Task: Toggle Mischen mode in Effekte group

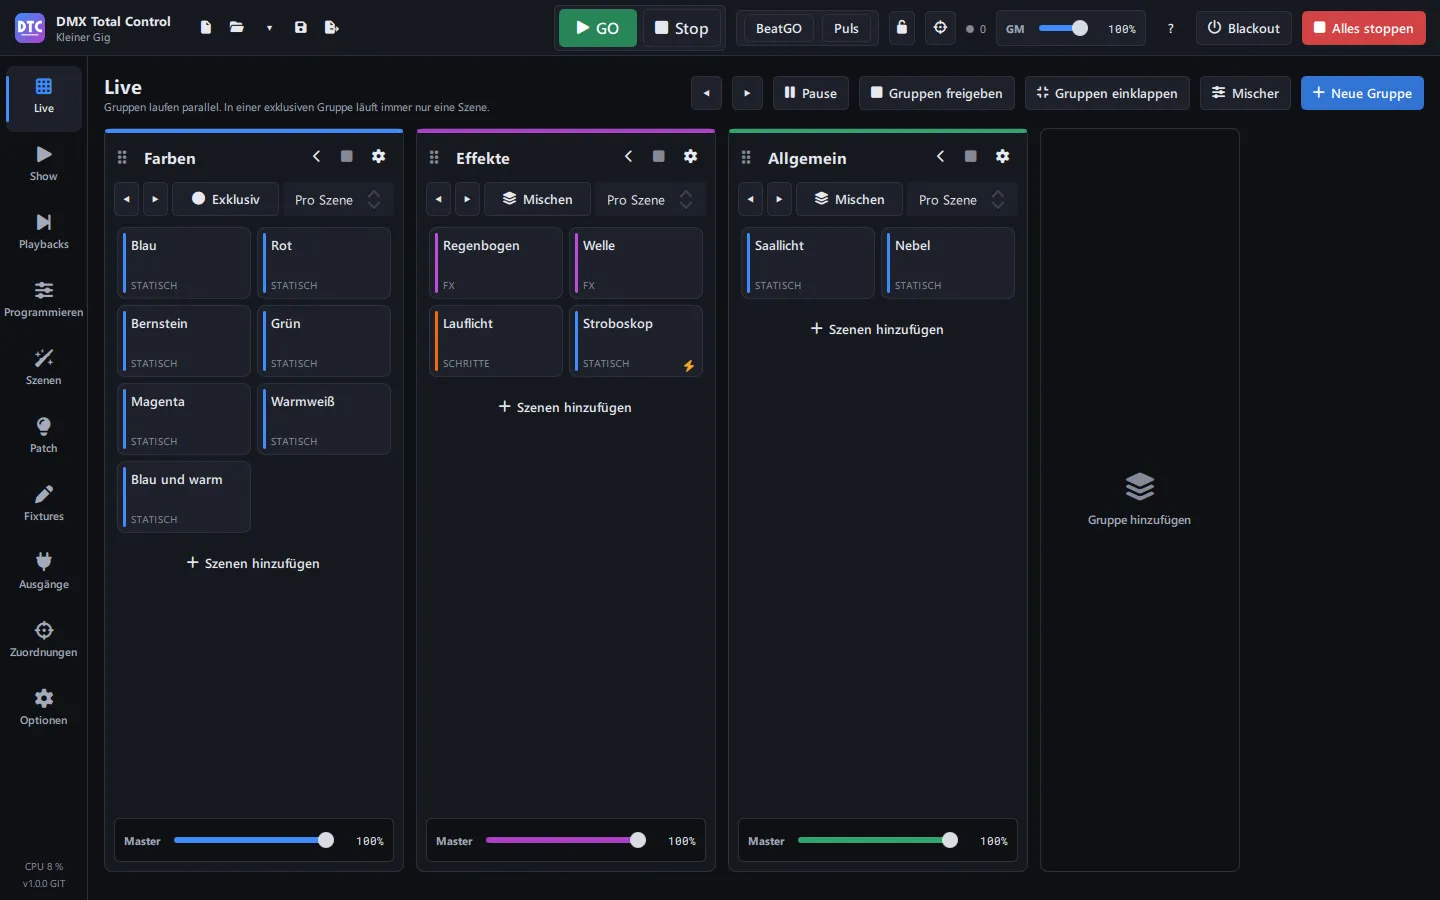Action: [x=537, y=199]
